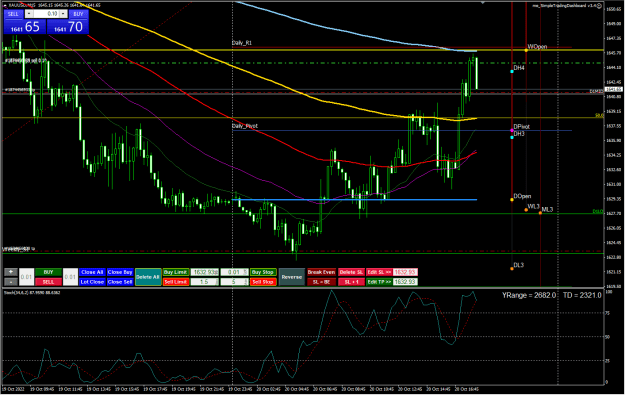The height and width of the screenshot is (395, 625).
Task: Click the DH4 cyan marker
Action: click(x=512, y=71)
